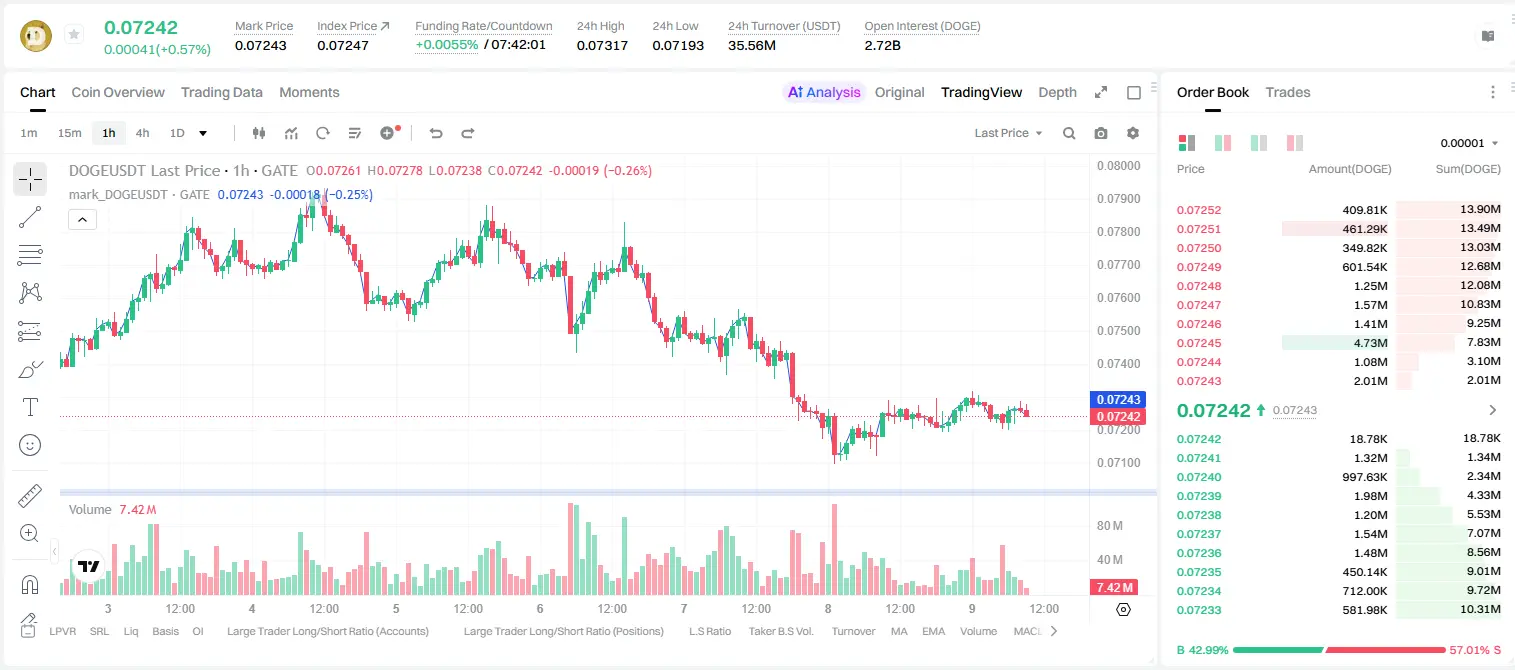
Task: Open the emoji sticker tool
Action: click(30, 445)
